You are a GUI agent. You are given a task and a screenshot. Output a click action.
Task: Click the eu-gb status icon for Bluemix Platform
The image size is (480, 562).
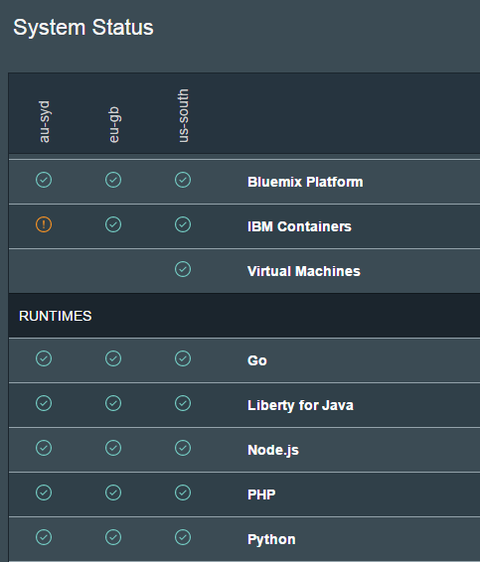click(x=113, y=180)
